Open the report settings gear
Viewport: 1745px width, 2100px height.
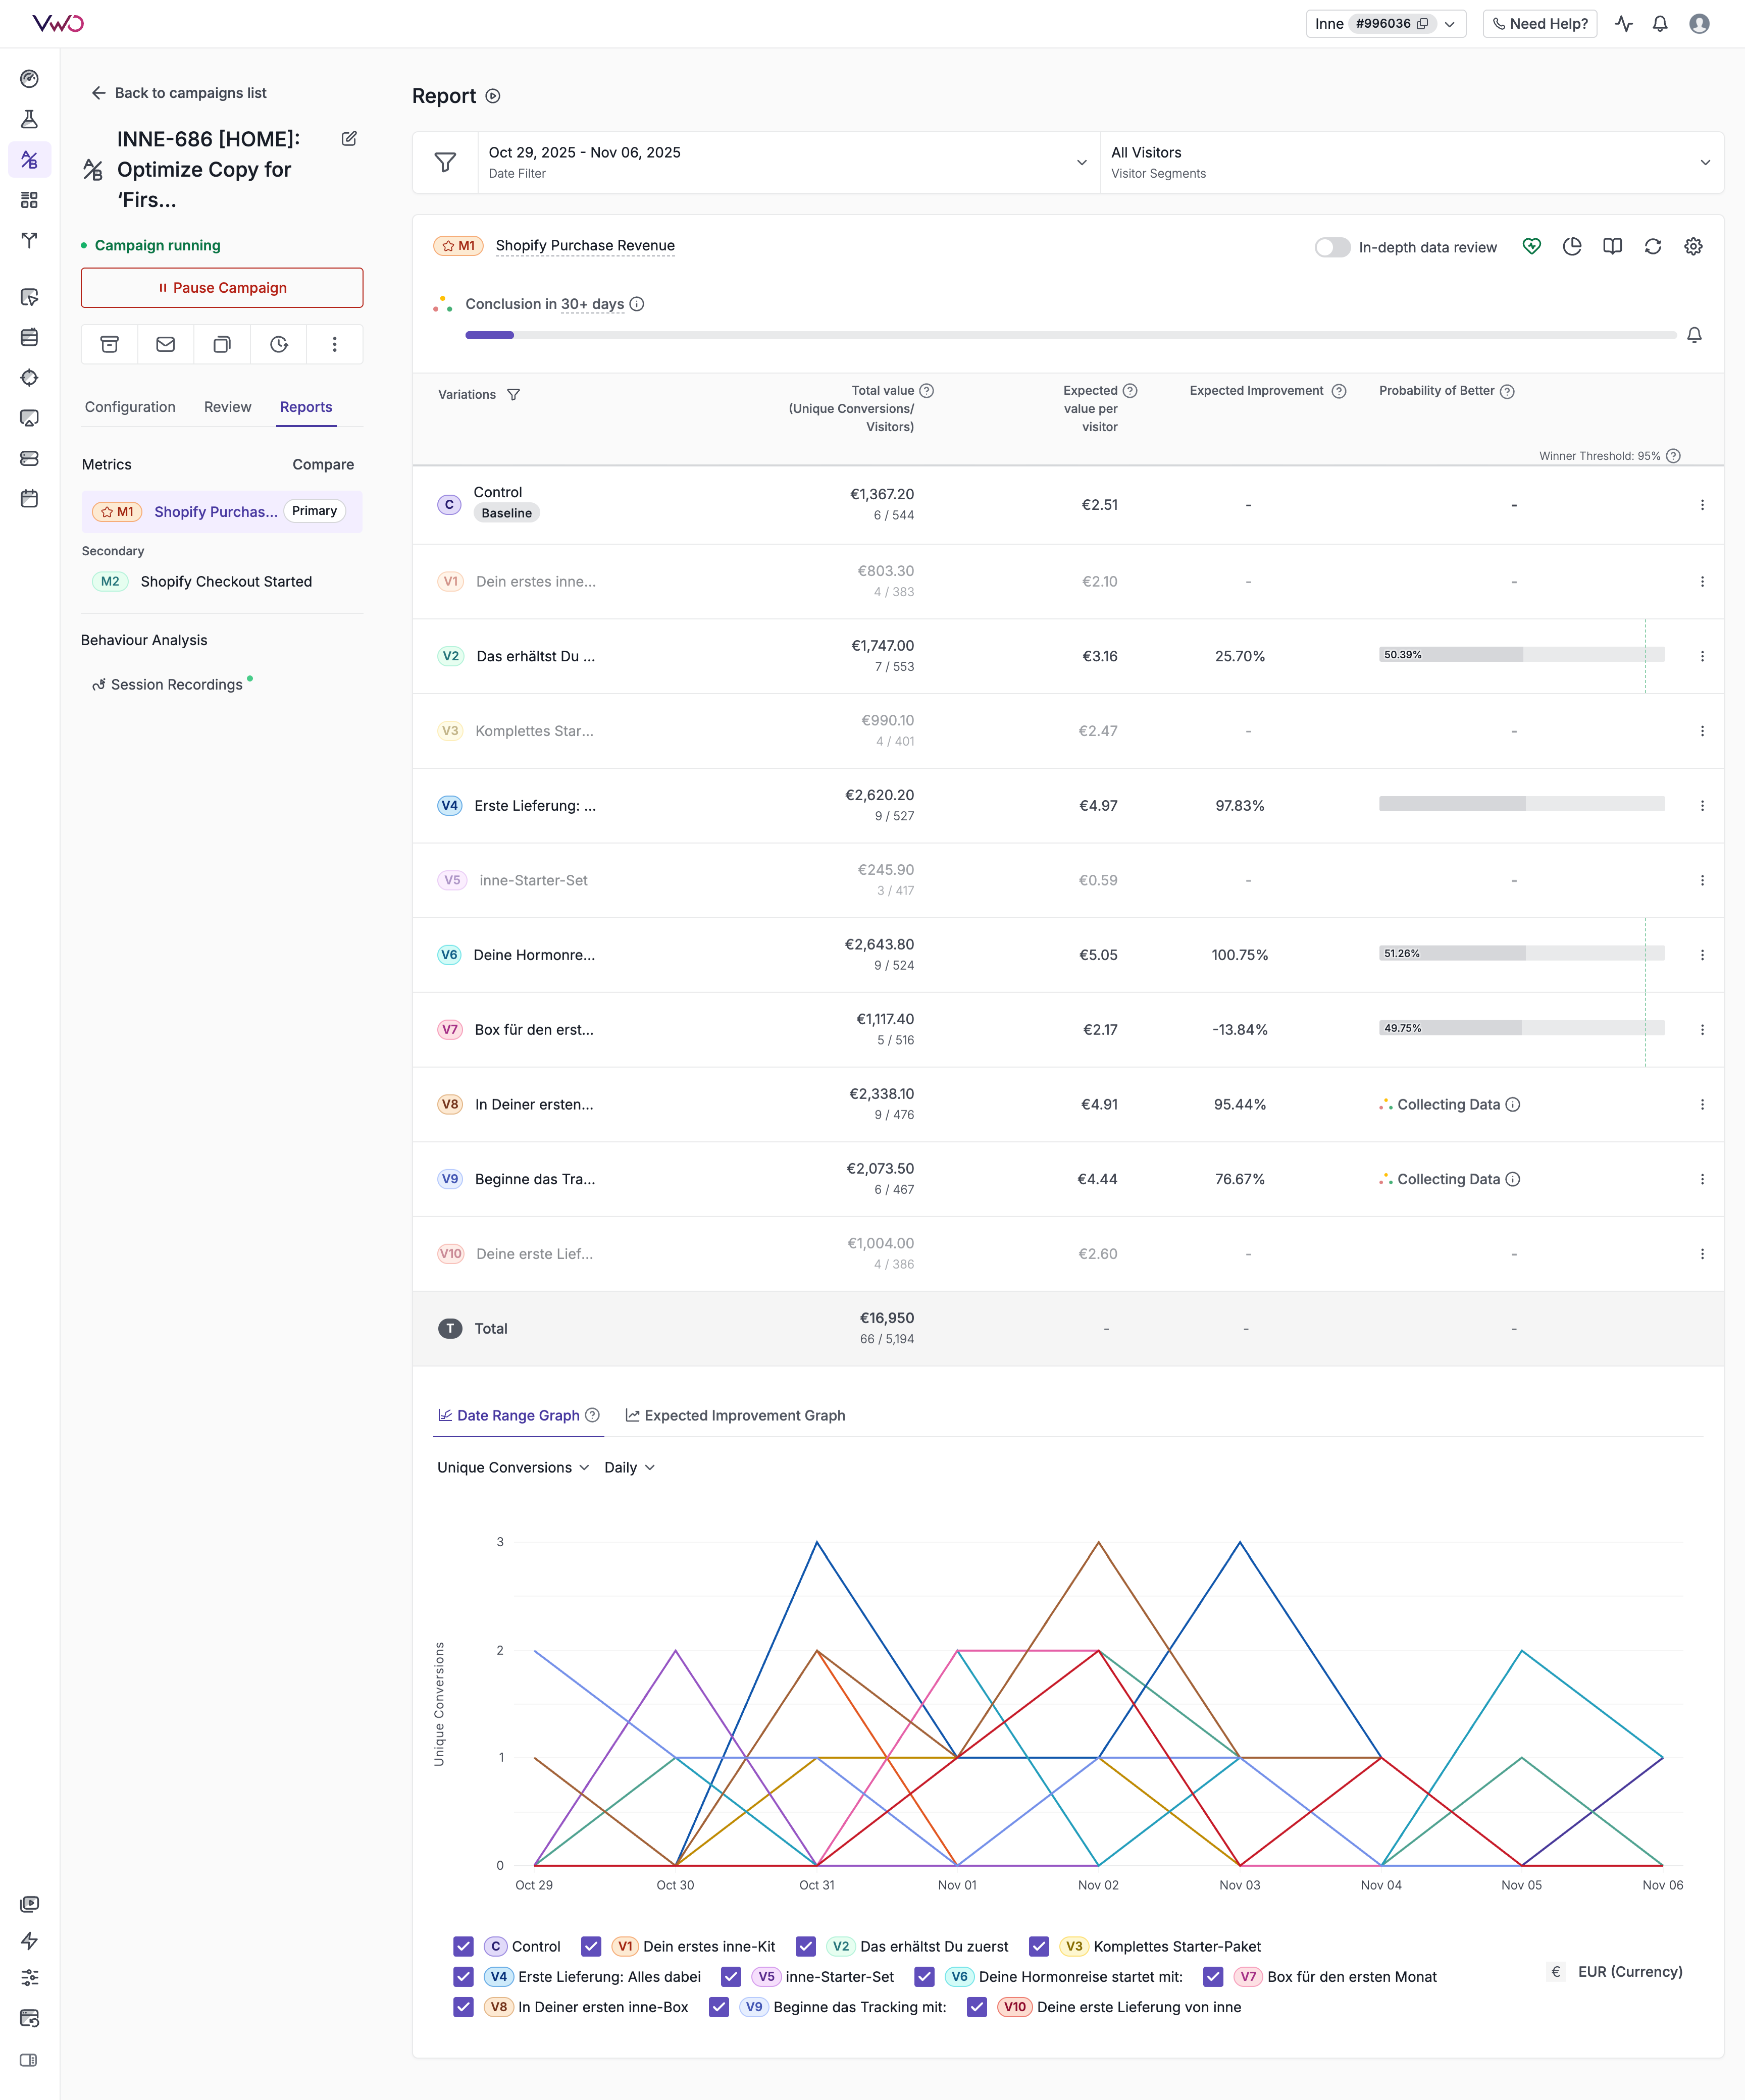coord(1693,246)
